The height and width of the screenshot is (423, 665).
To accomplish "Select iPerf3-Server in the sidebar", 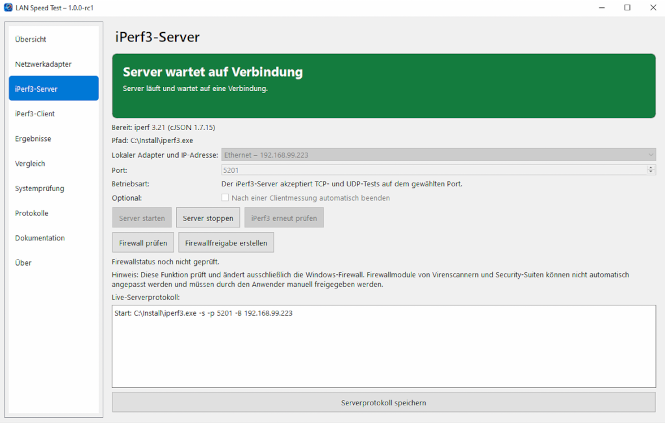I will tap(53, 89).
